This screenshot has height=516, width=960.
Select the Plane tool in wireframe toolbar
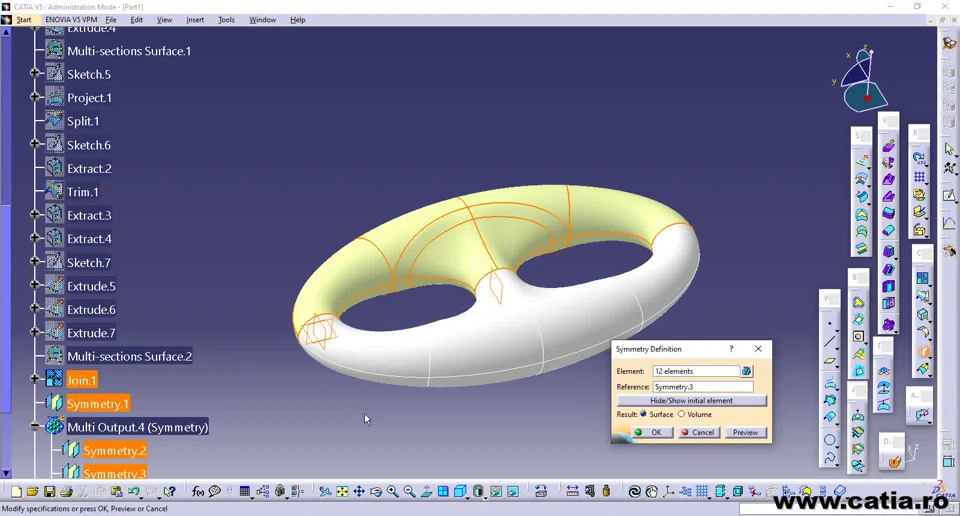click(x=830, y=361)
